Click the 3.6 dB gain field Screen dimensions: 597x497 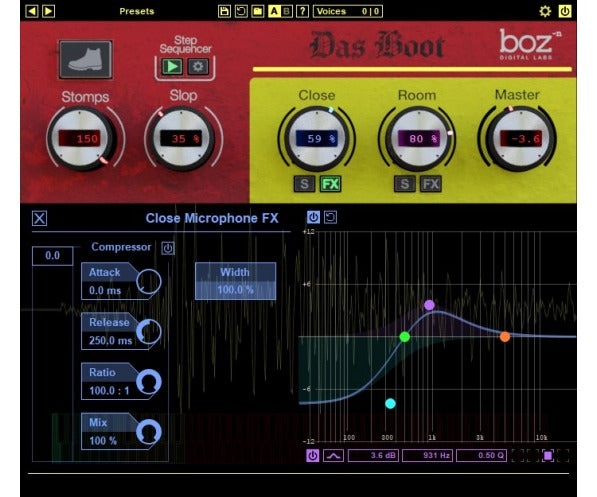tap(373, 455)
